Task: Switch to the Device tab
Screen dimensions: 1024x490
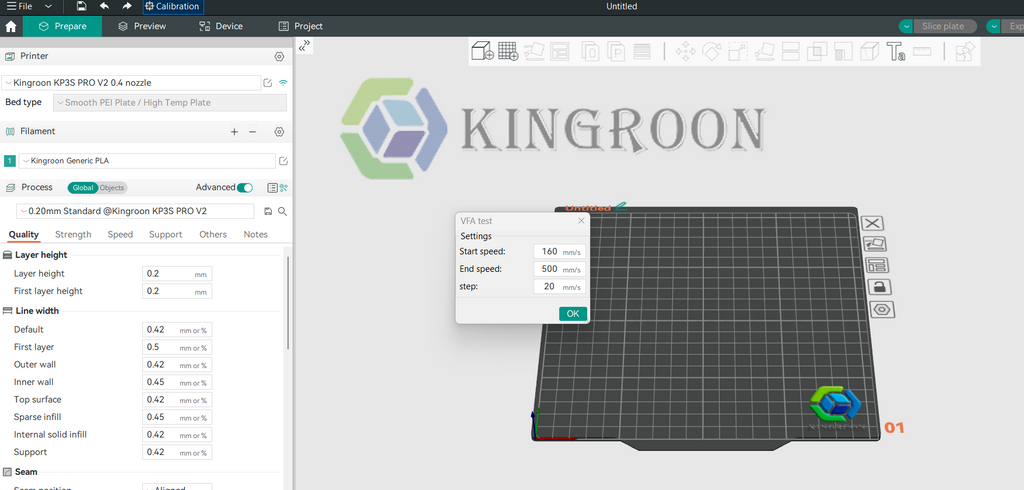Action: tap(221, 26)
